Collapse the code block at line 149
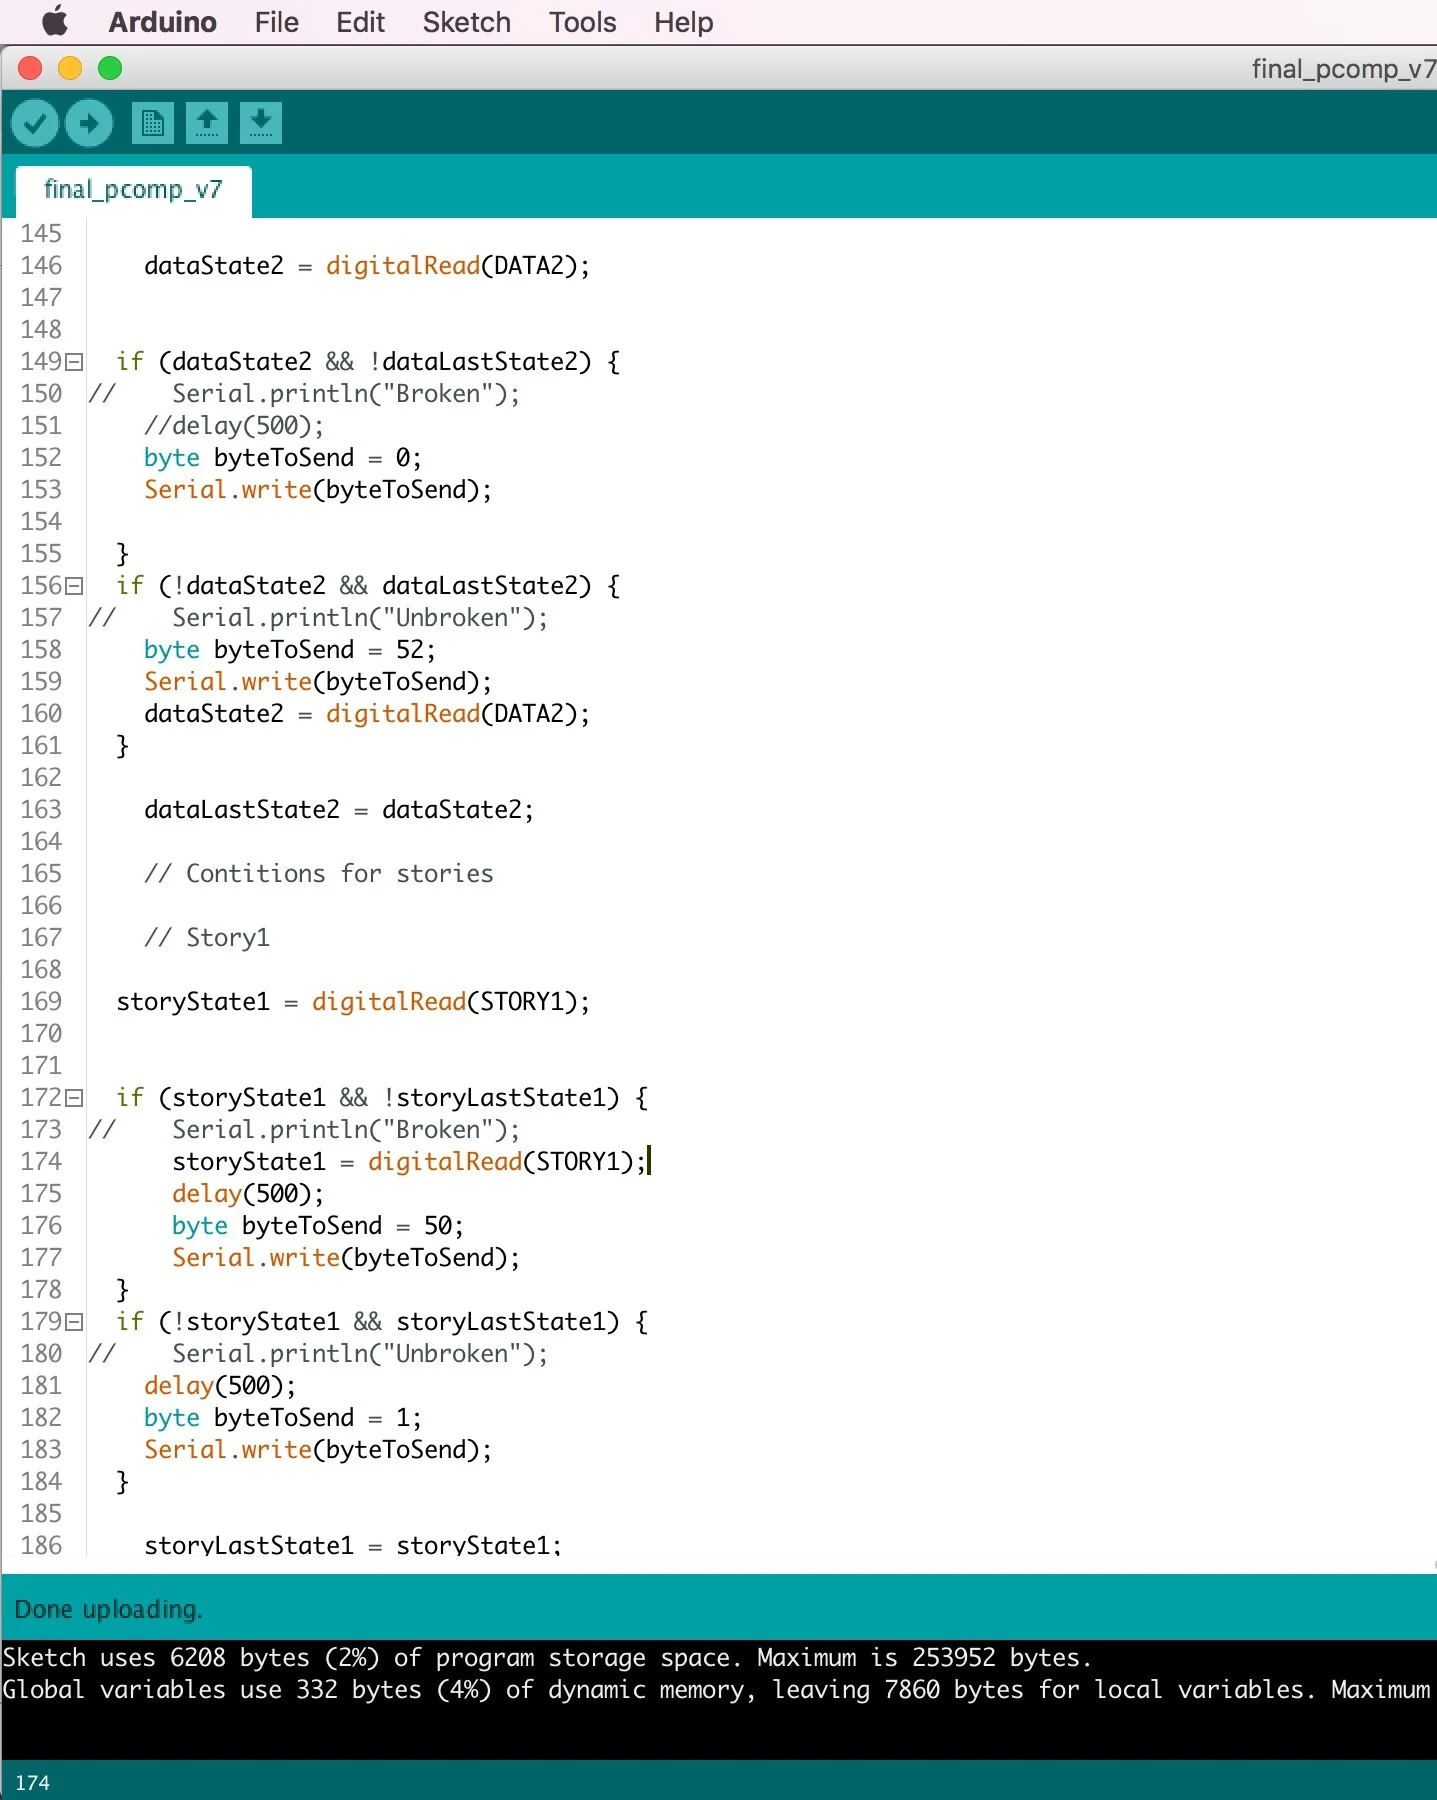 click(x=74, y=362)
